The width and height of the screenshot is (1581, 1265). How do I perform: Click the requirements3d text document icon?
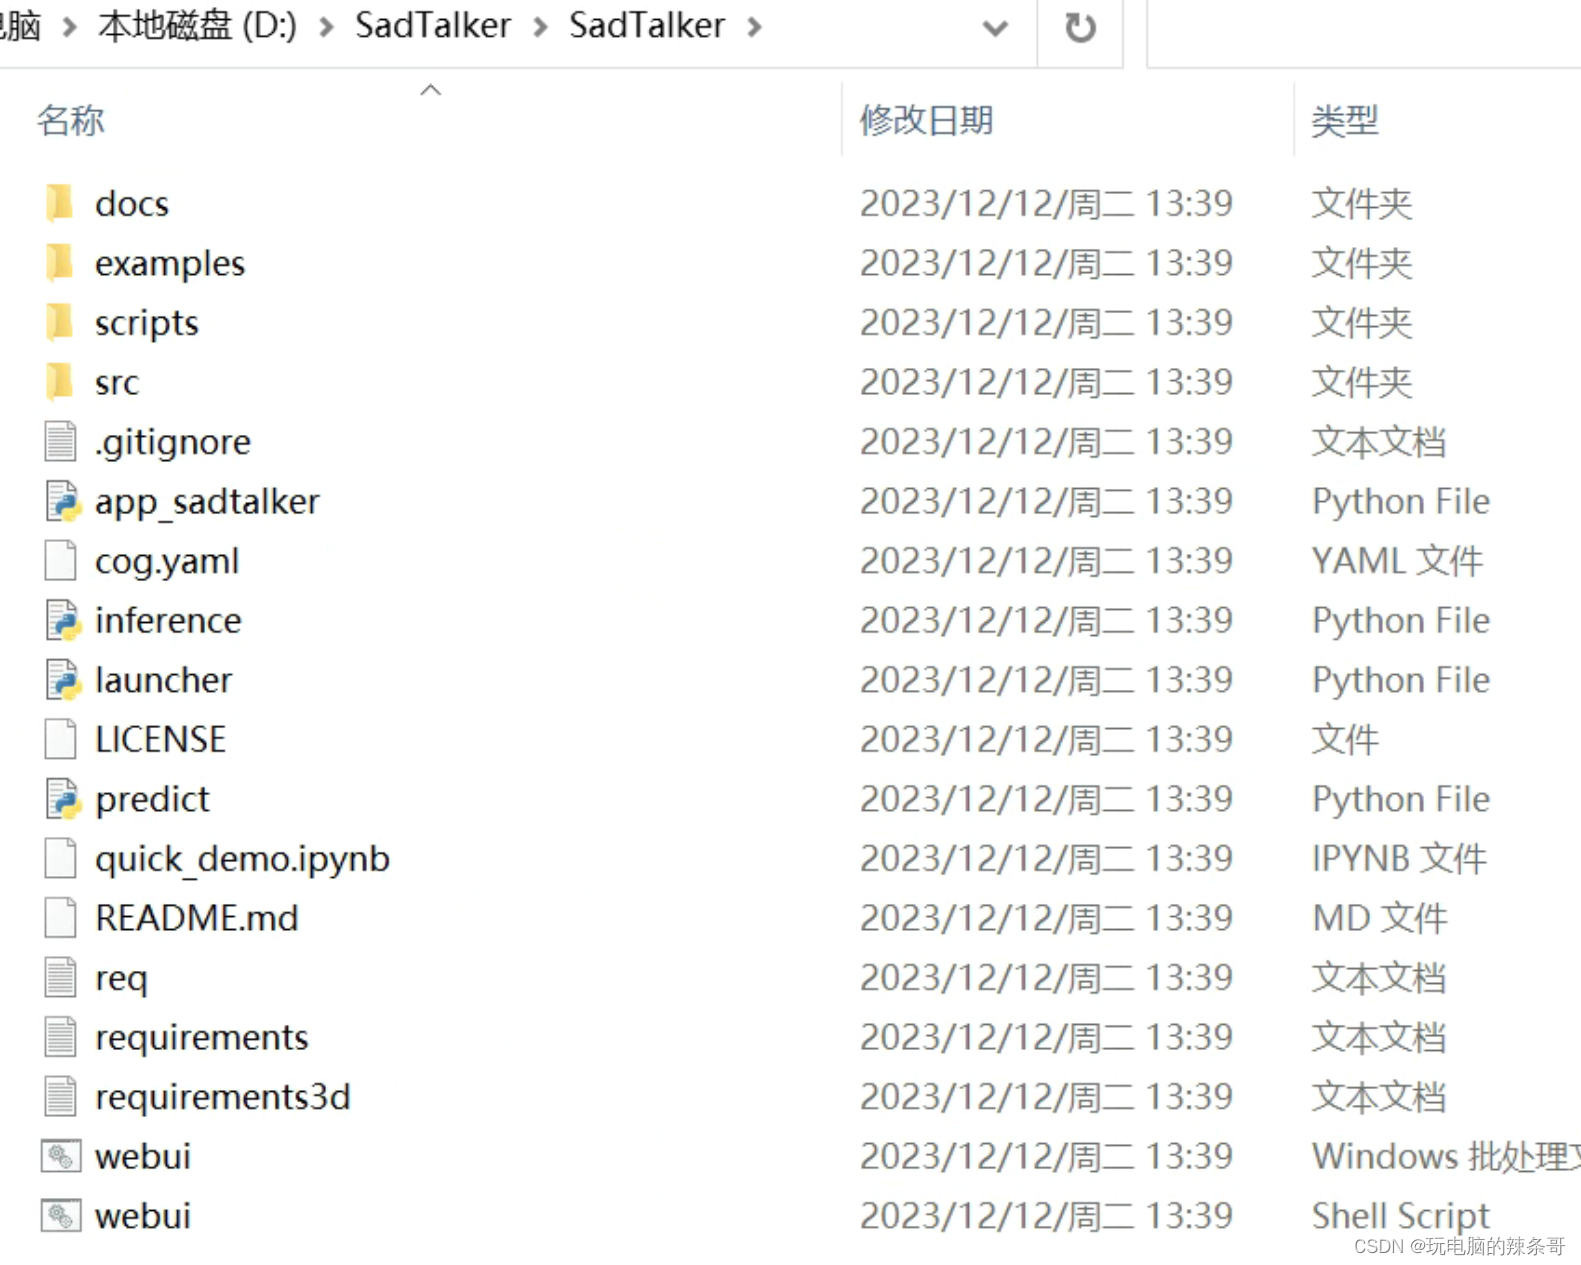tap(60, 1096)
